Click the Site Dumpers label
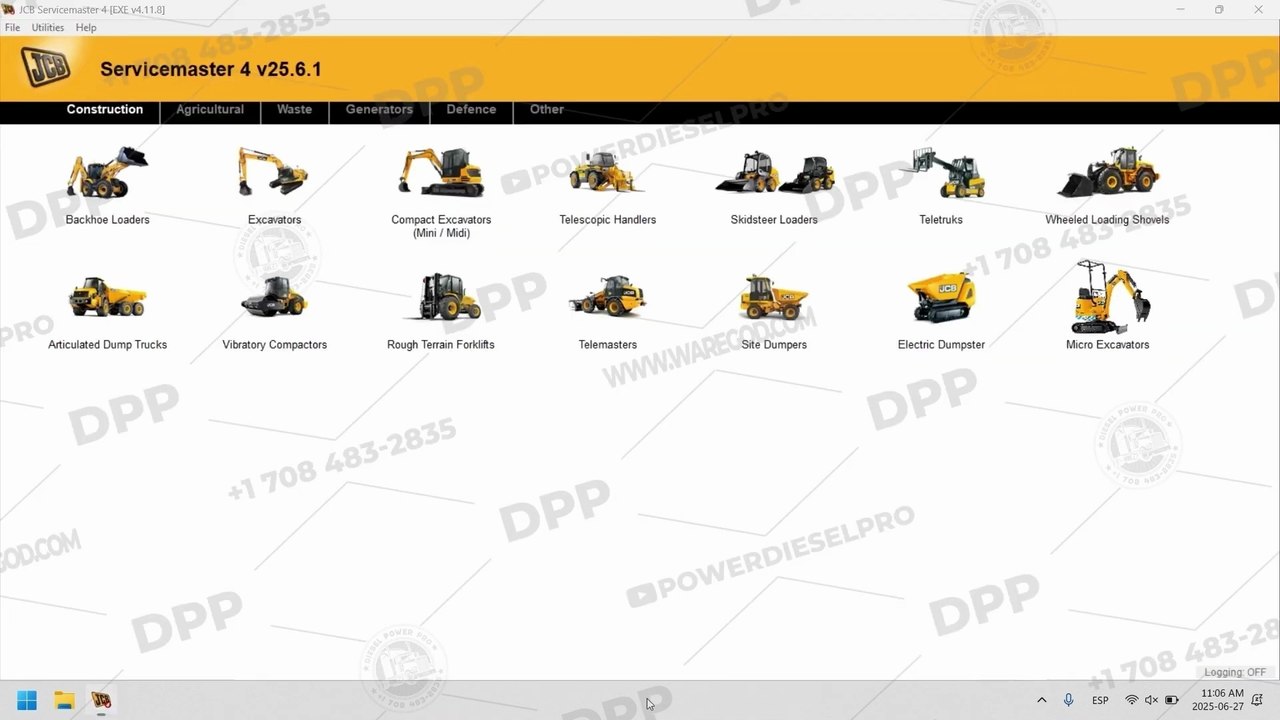The height and width of the screenshot is (720, 1280). click(774, 345)
